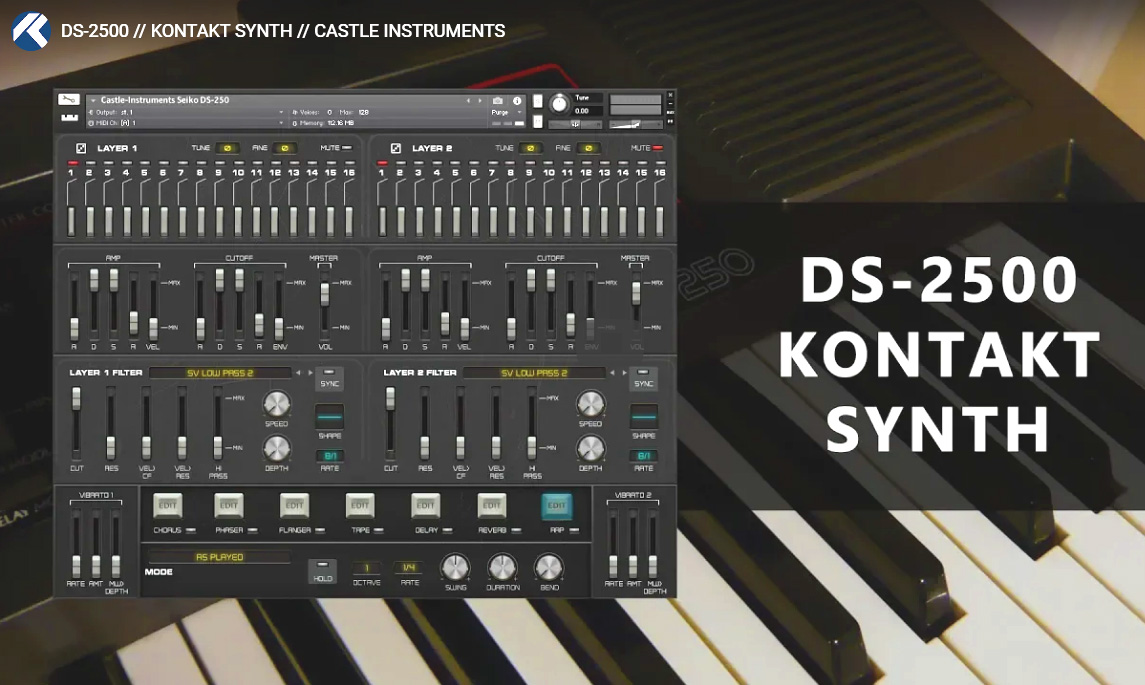Open the MODE AS PLAYED selector

(219, 557)
